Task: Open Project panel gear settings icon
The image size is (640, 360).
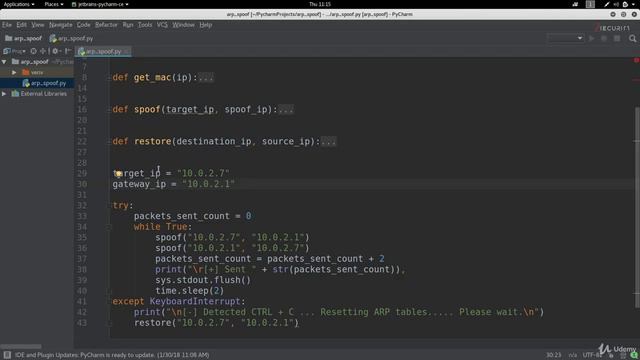Action: [55, 51]
